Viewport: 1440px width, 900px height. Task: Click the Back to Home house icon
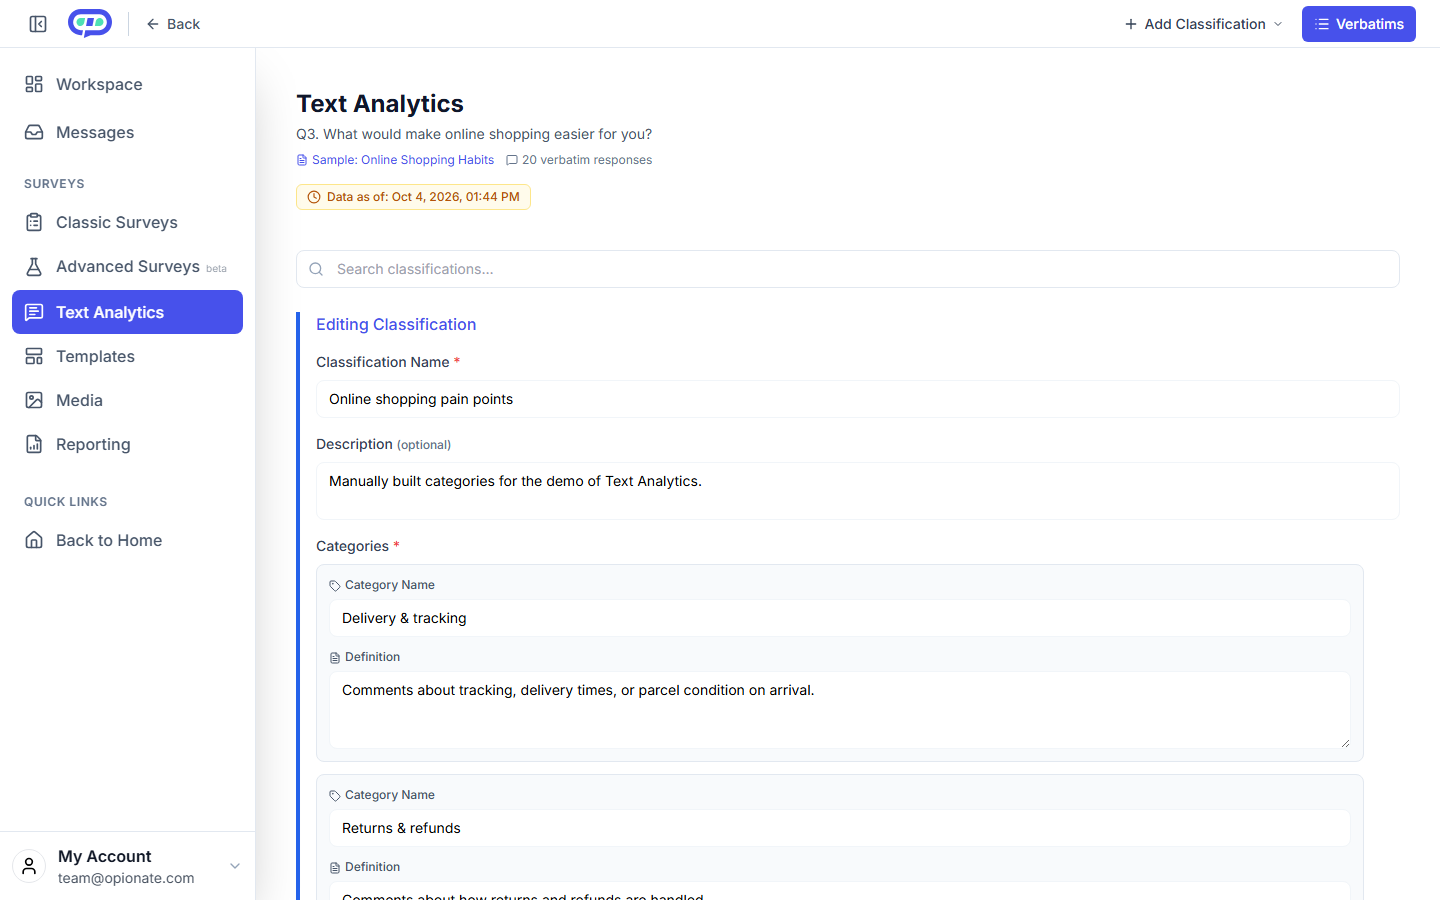pyautogui.click(x=34, y=540)
